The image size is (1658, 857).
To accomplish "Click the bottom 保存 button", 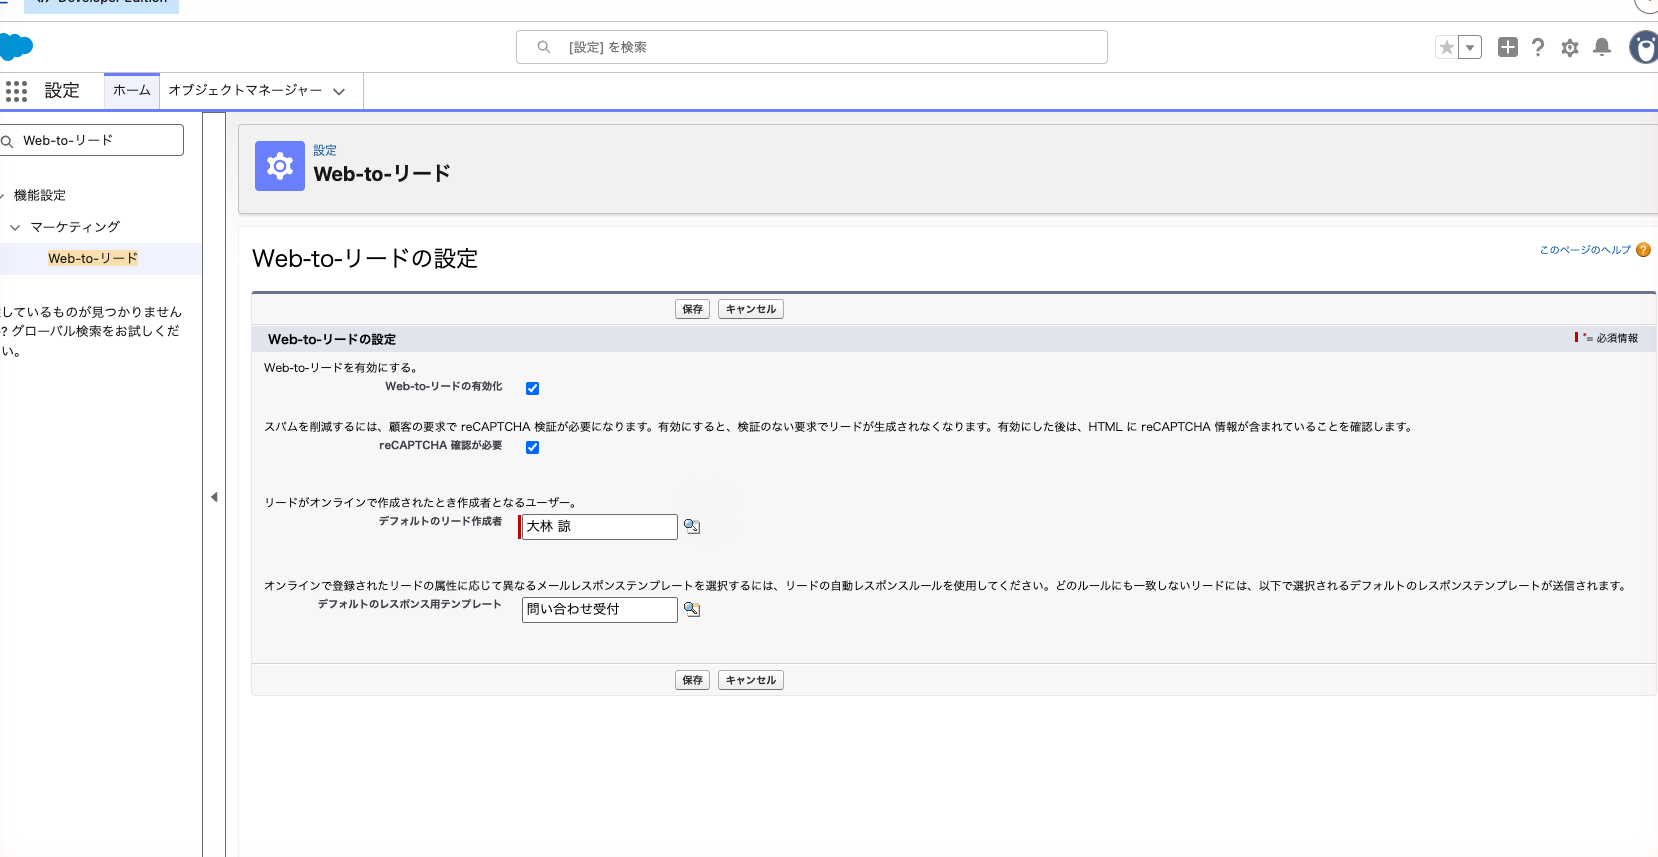I will tap(693, 680).
